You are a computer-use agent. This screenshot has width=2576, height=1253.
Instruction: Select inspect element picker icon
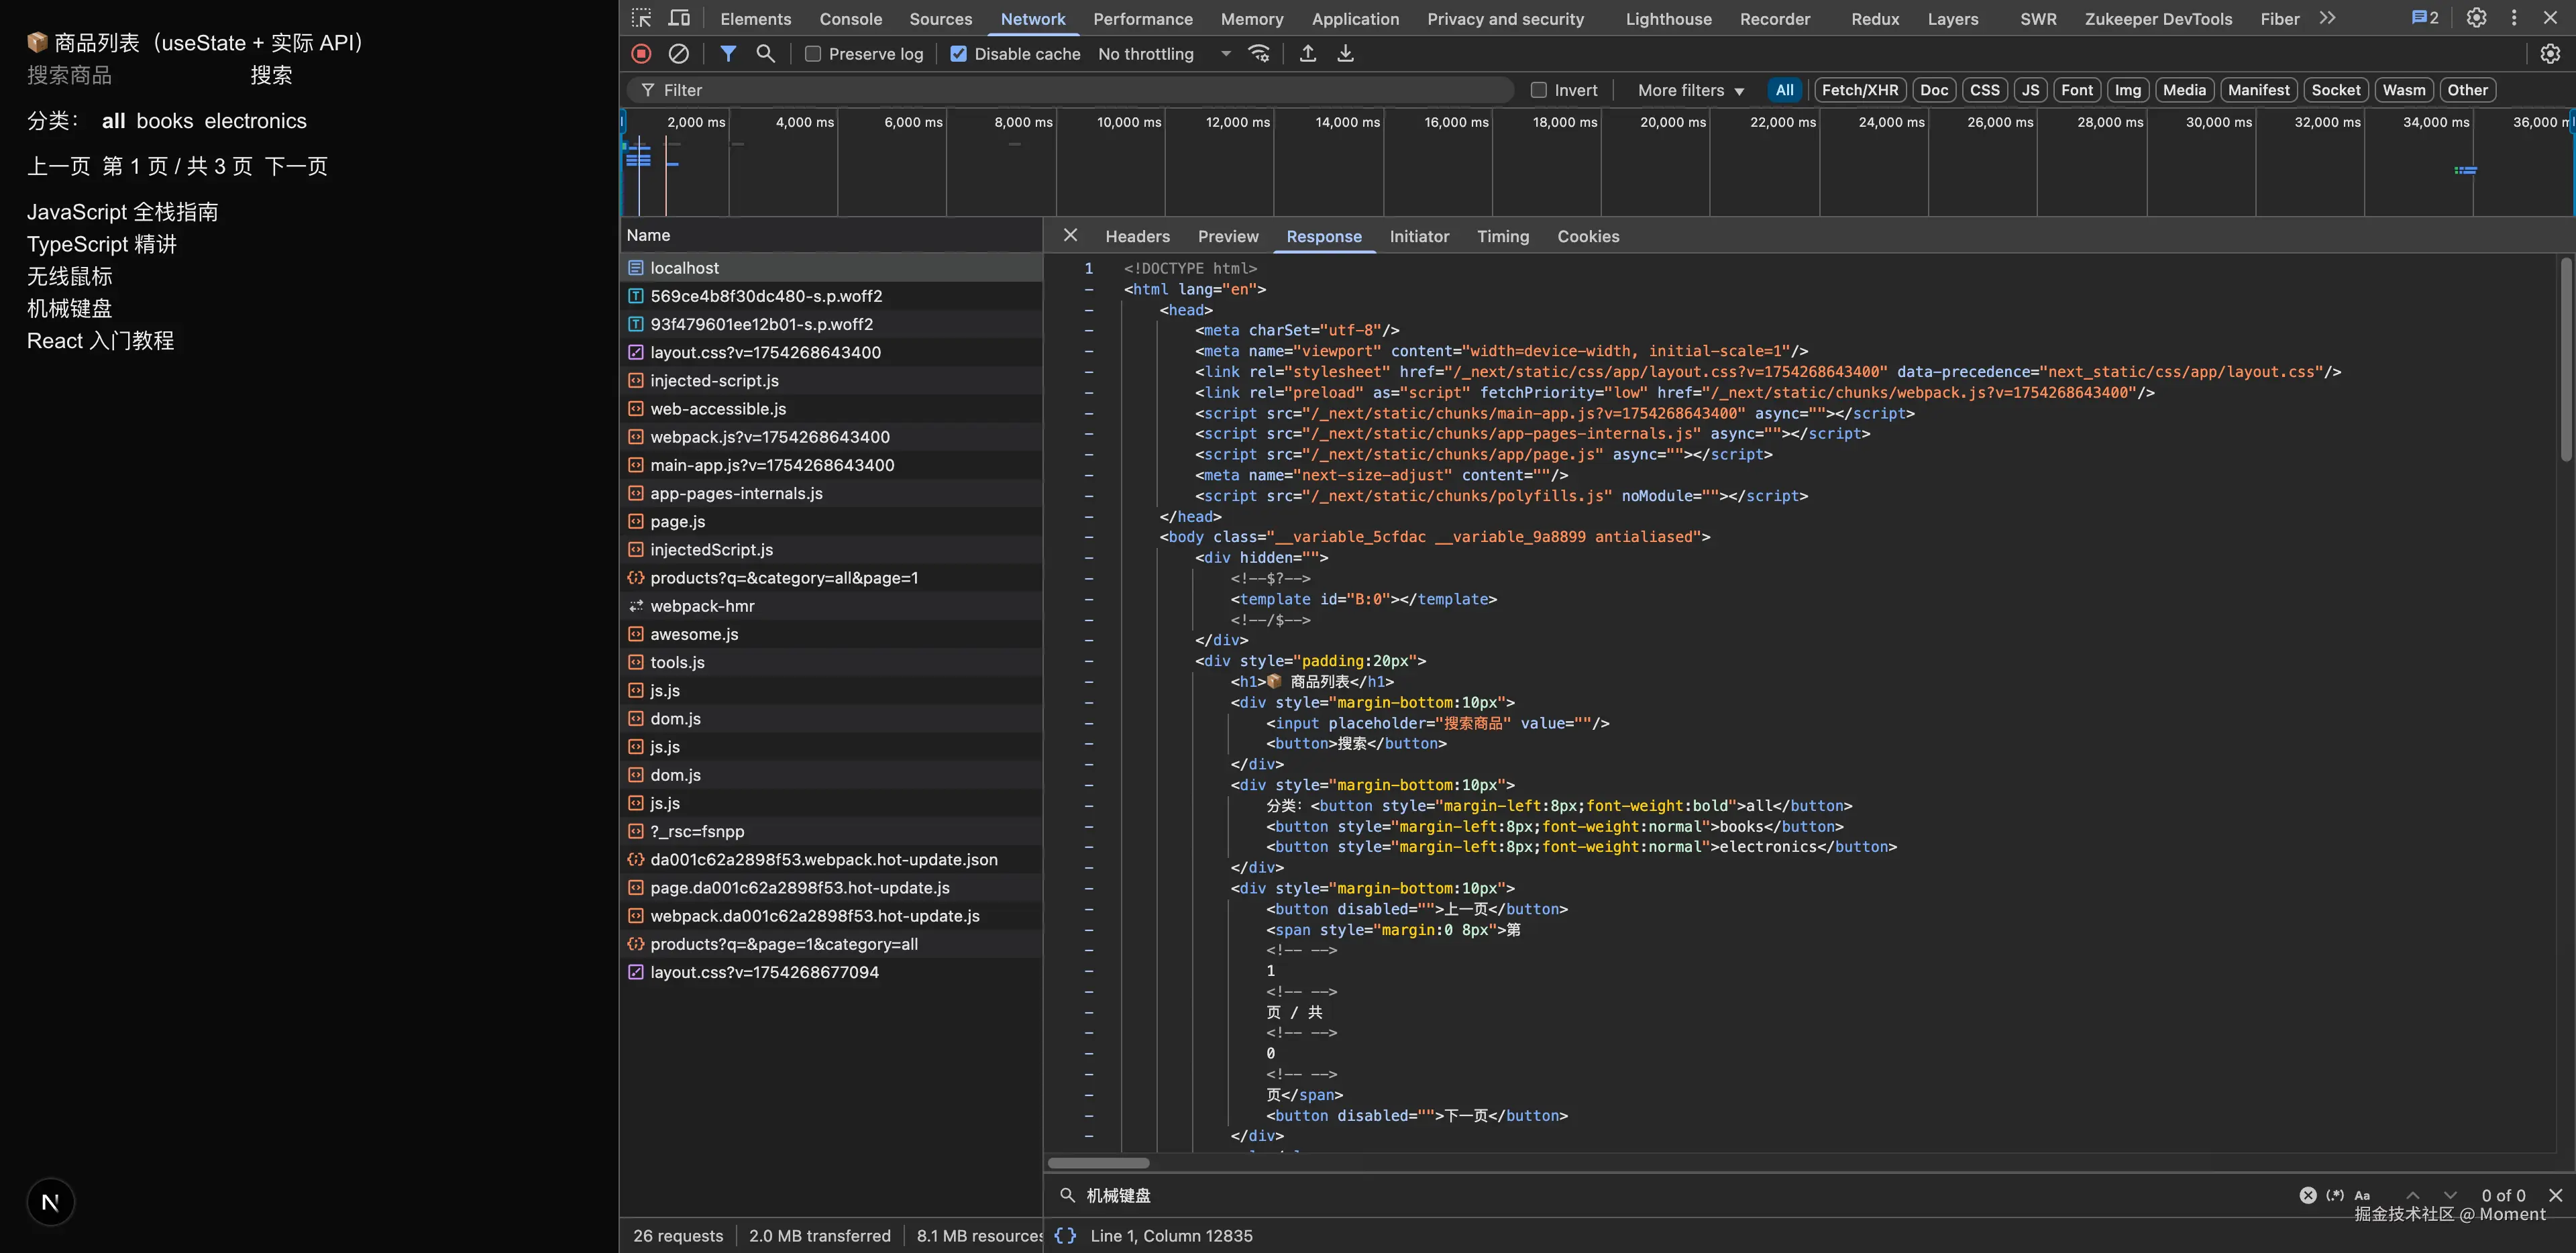click(642, 18)
